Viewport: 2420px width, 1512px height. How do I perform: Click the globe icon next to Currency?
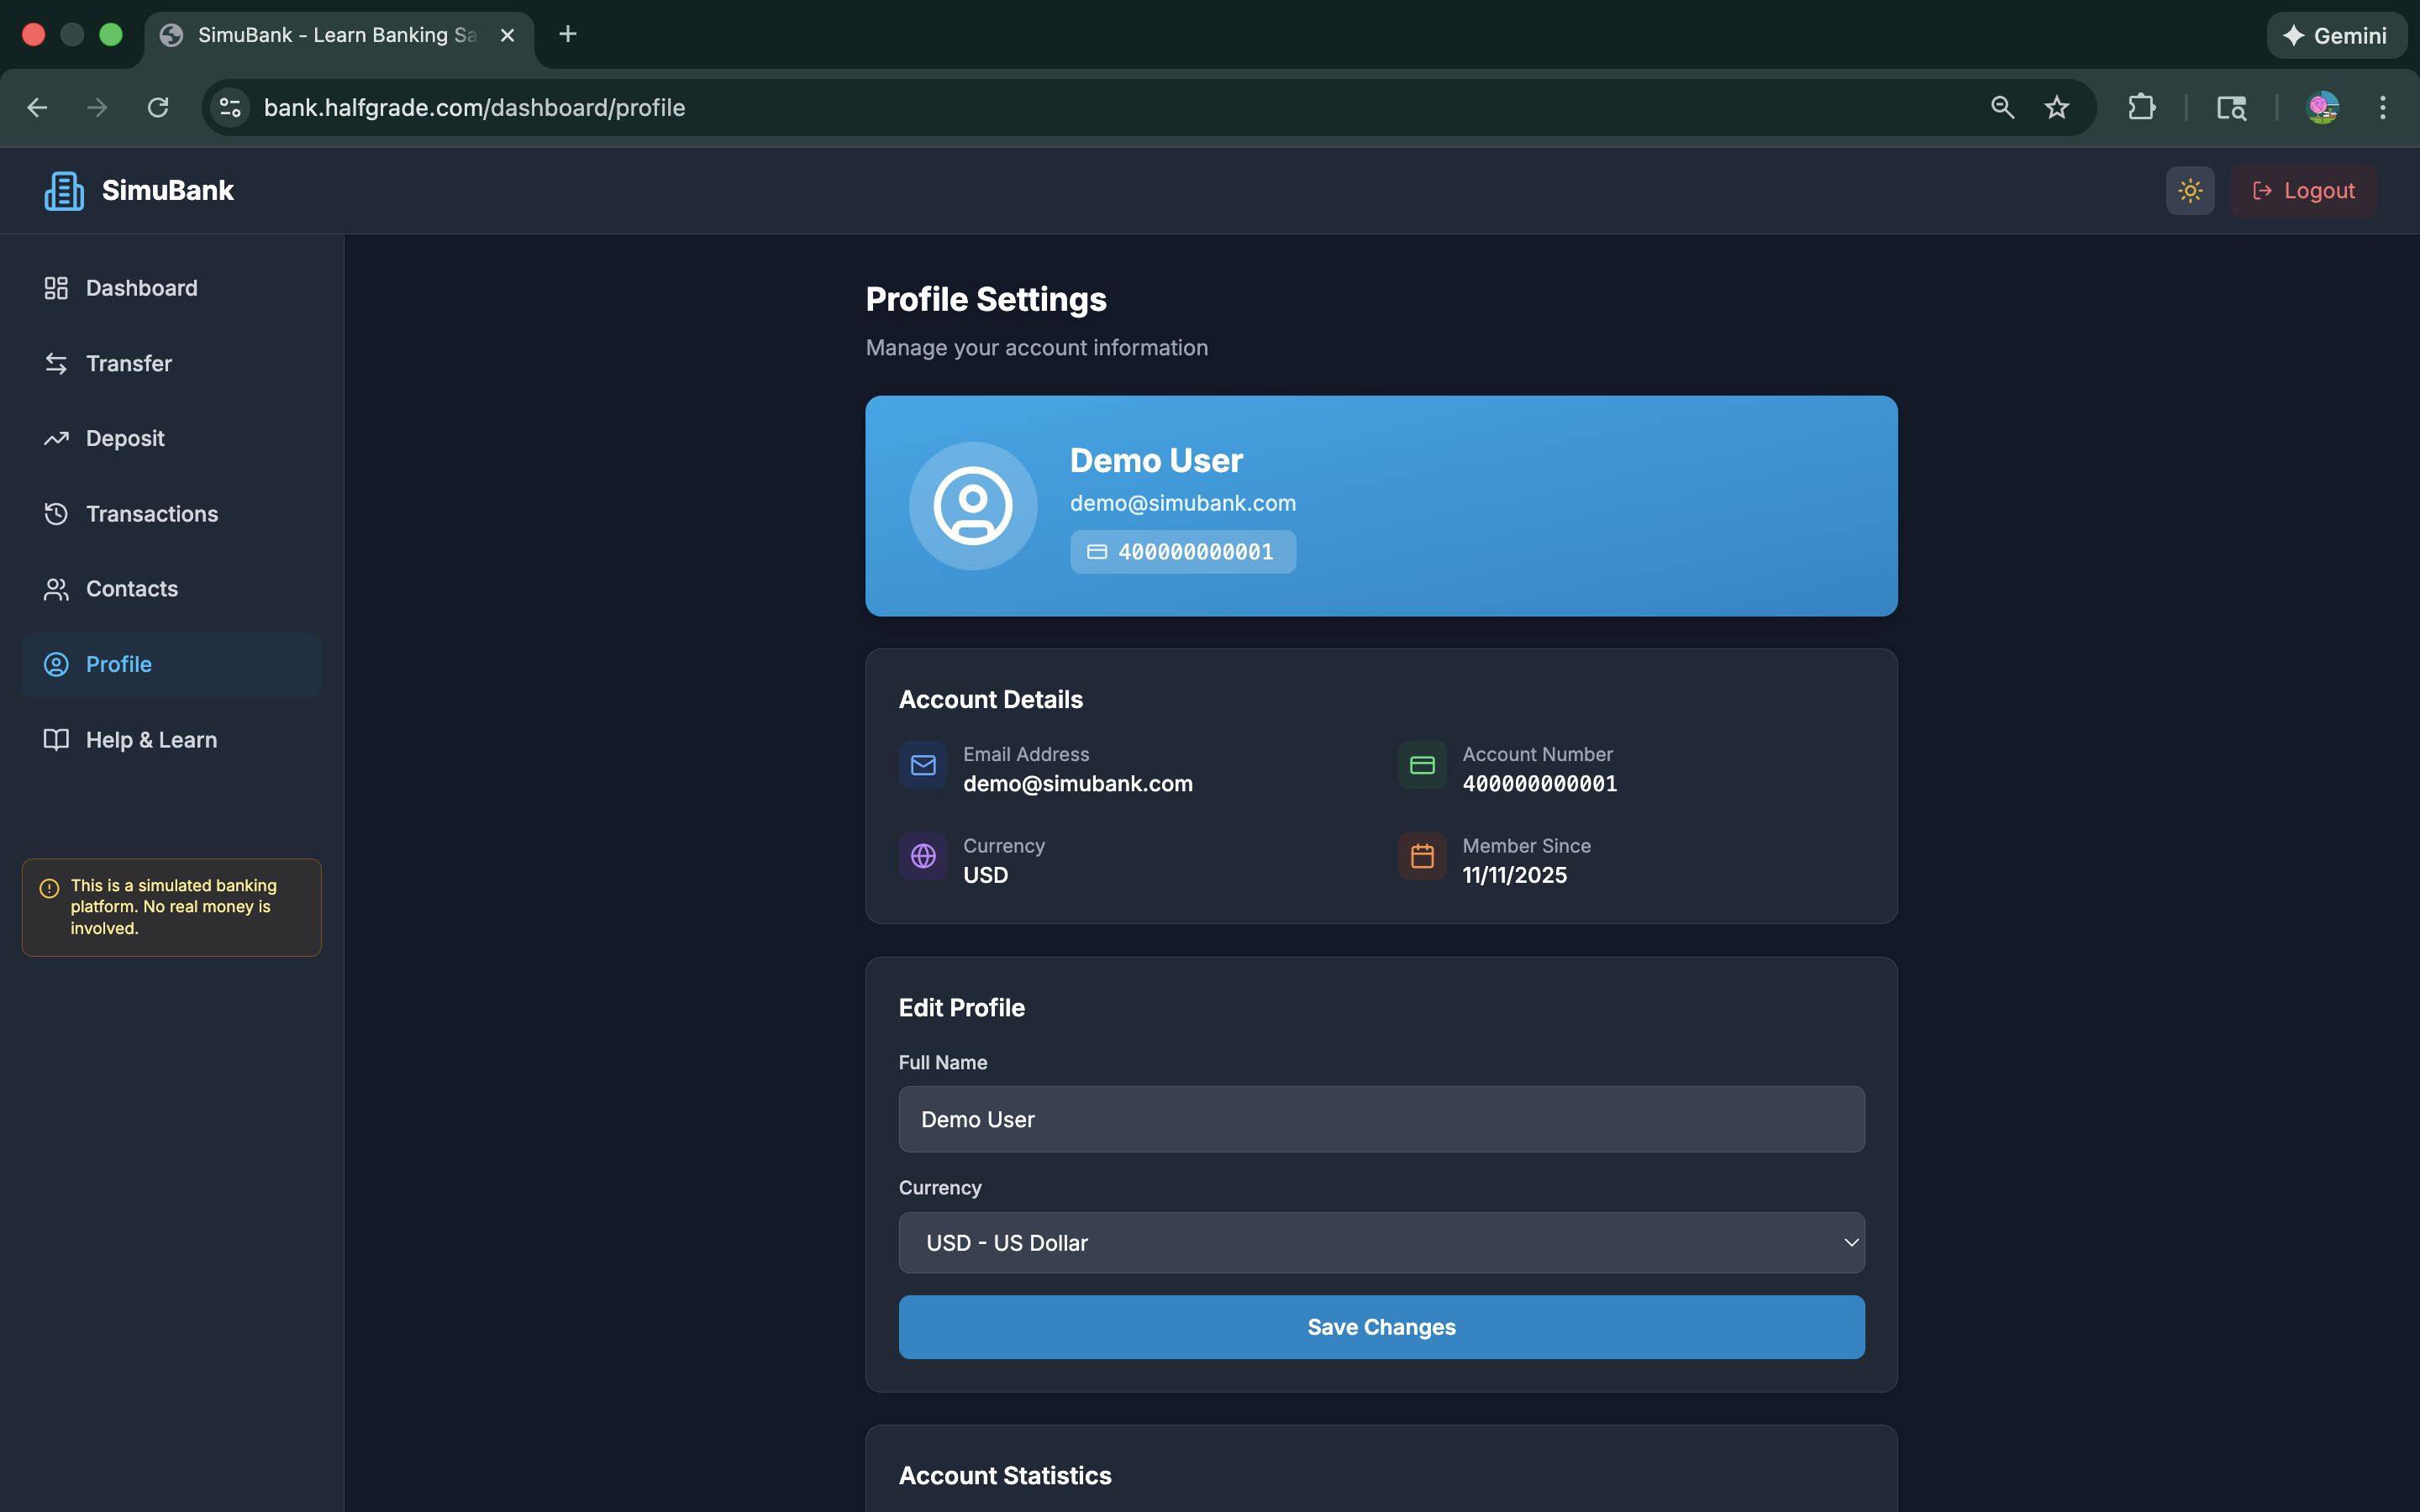(x=922, y=856)
